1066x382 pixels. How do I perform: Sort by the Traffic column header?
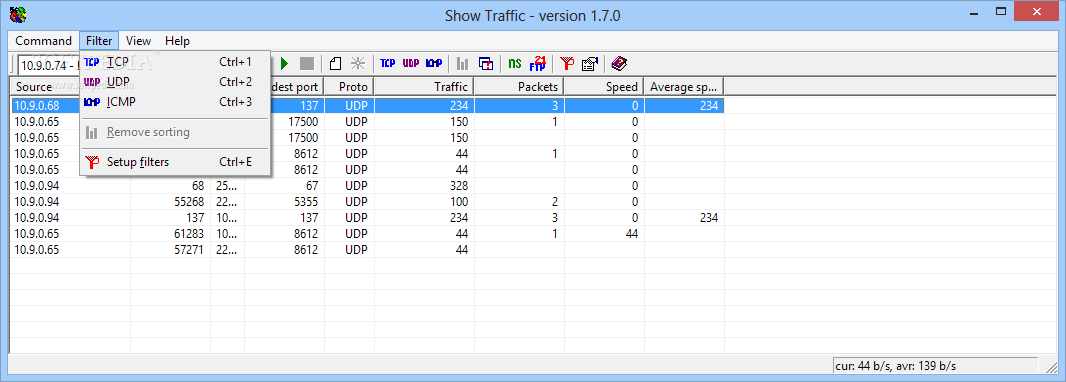(x=424, y=86)
